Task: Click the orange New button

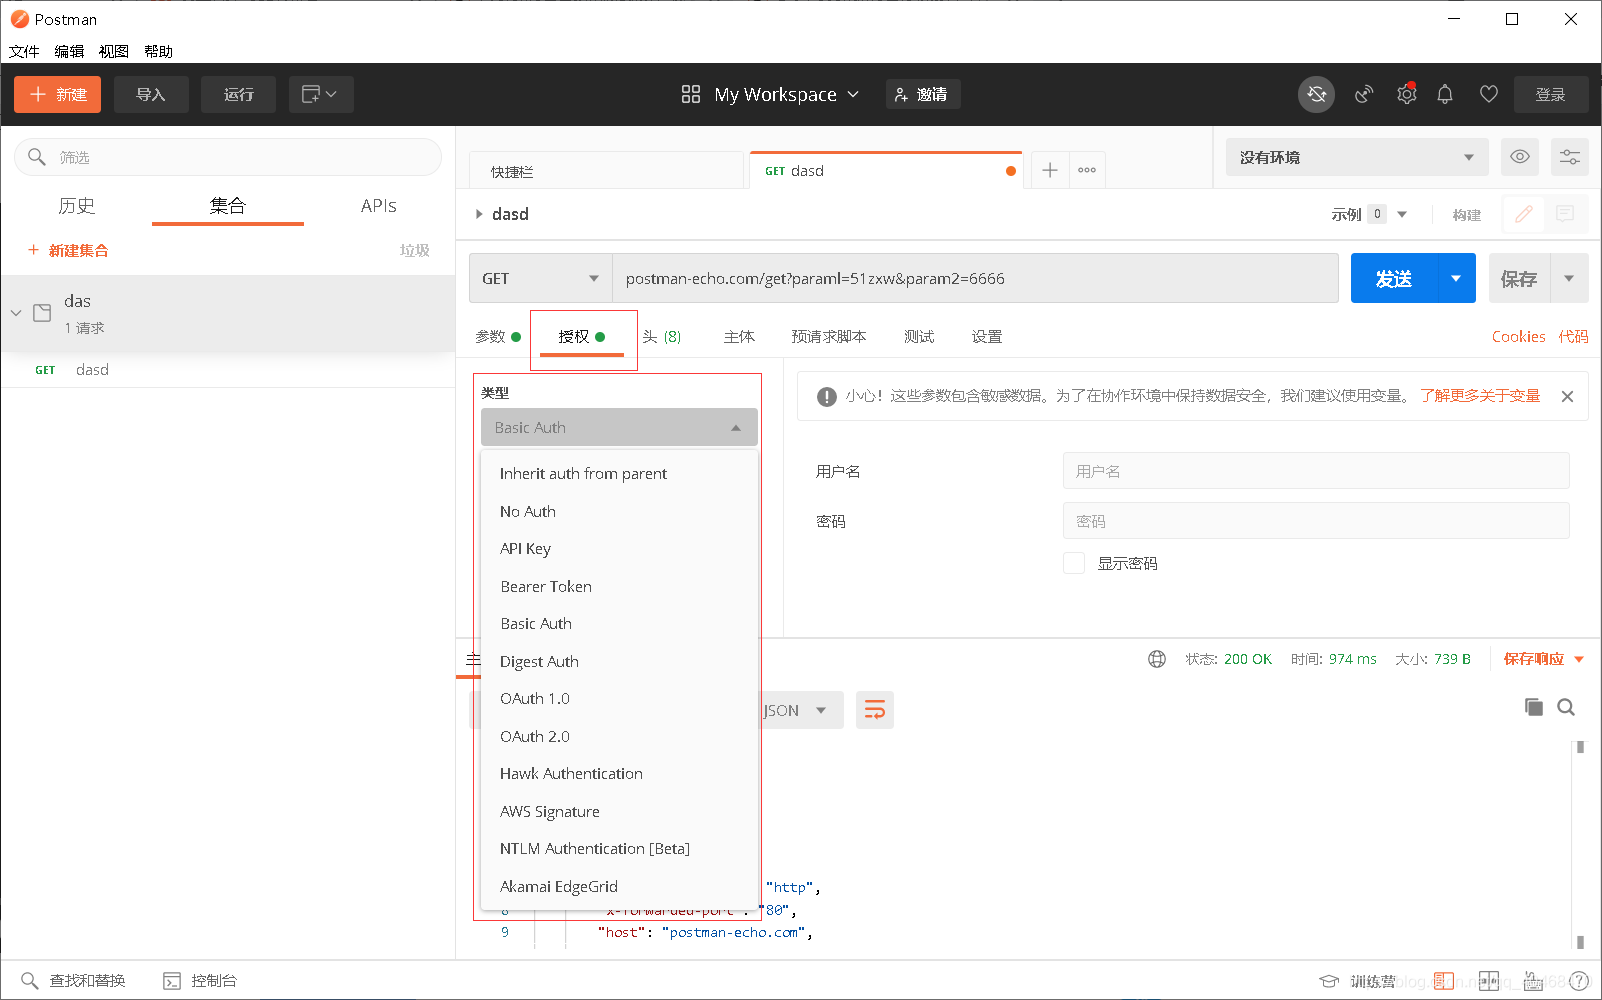Action: (x=57, y=94)
